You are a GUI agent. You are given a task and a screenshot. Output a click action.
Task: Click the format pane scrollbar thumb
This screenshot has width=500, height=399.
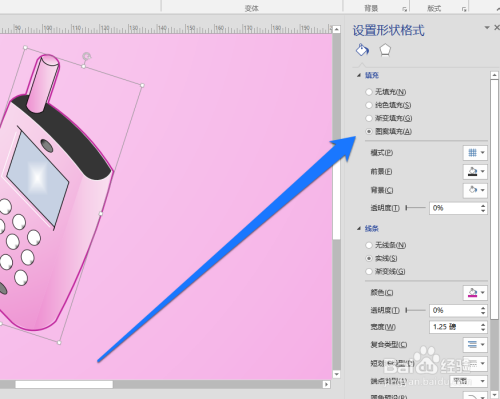point(494,199)
